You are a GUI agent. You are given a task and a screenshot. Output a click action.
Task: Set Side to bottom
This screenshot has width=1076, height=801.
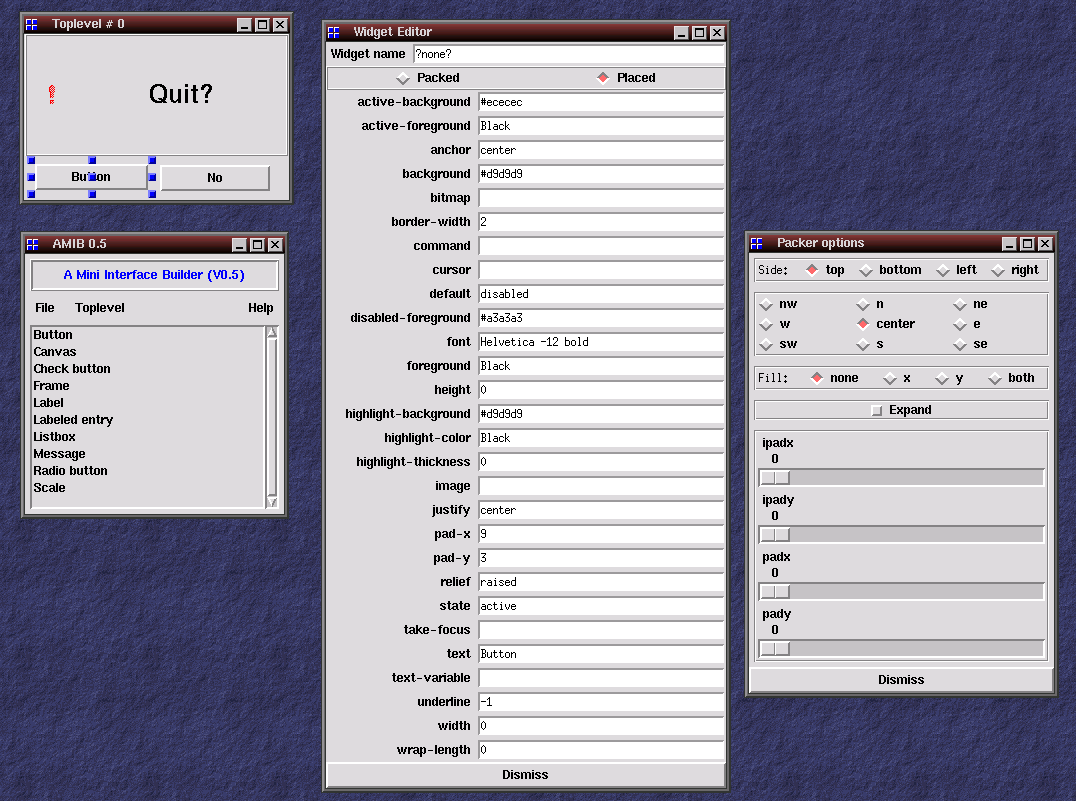tap(865, 270)
